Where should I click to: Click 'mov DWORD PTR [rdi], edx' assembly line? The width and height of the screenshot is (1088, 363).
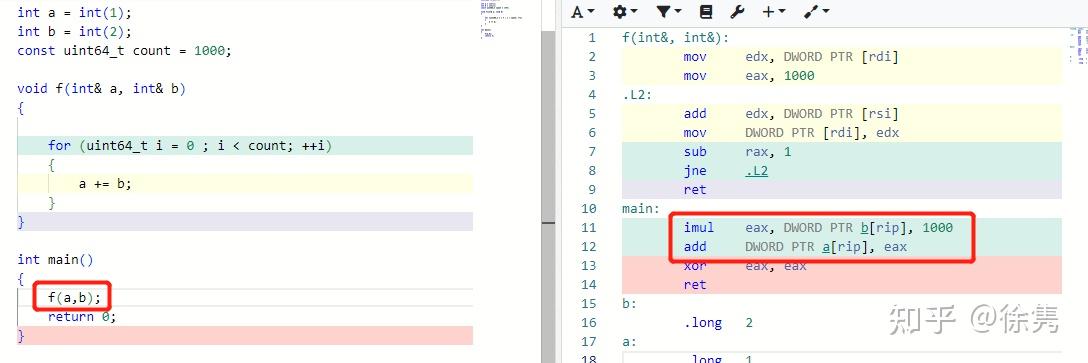(x=790, y=133)
